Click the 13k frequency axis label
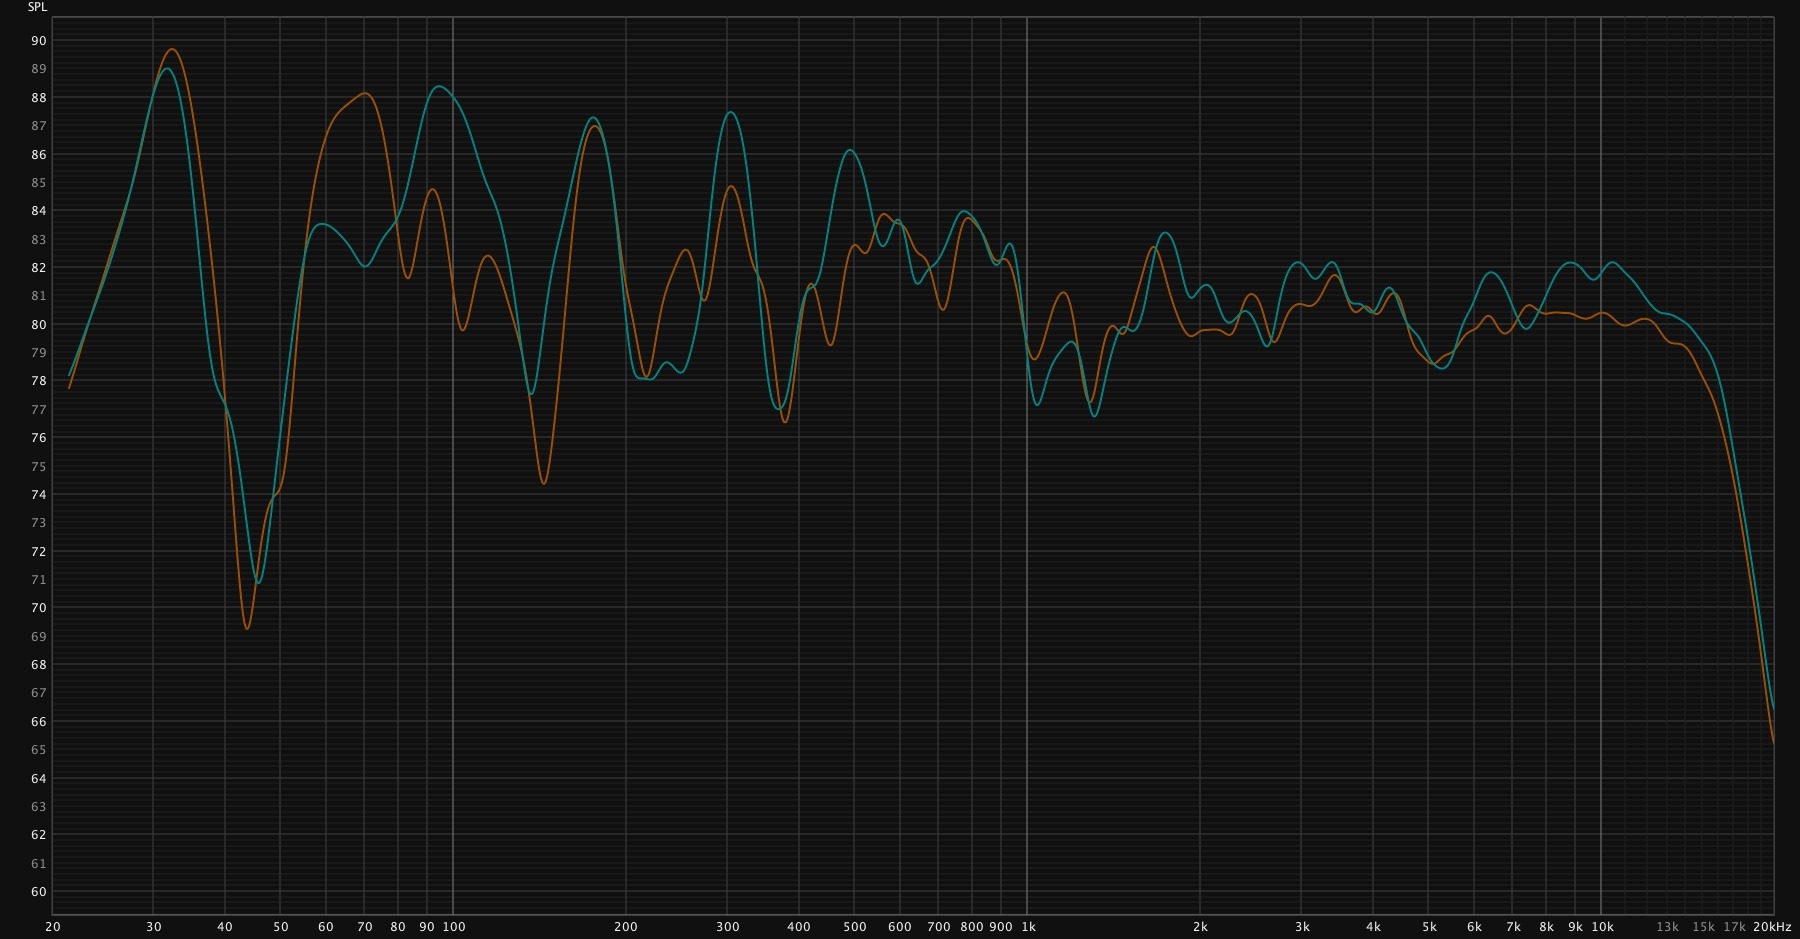The height and width of the screenshot is (939, 1800). [1668, 927]
